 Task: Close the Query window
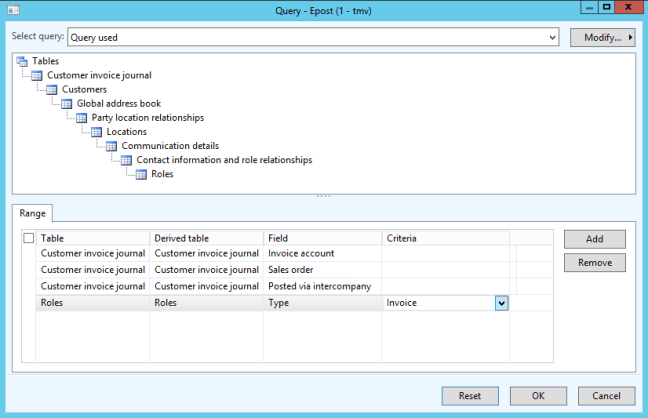click(628, 7)
